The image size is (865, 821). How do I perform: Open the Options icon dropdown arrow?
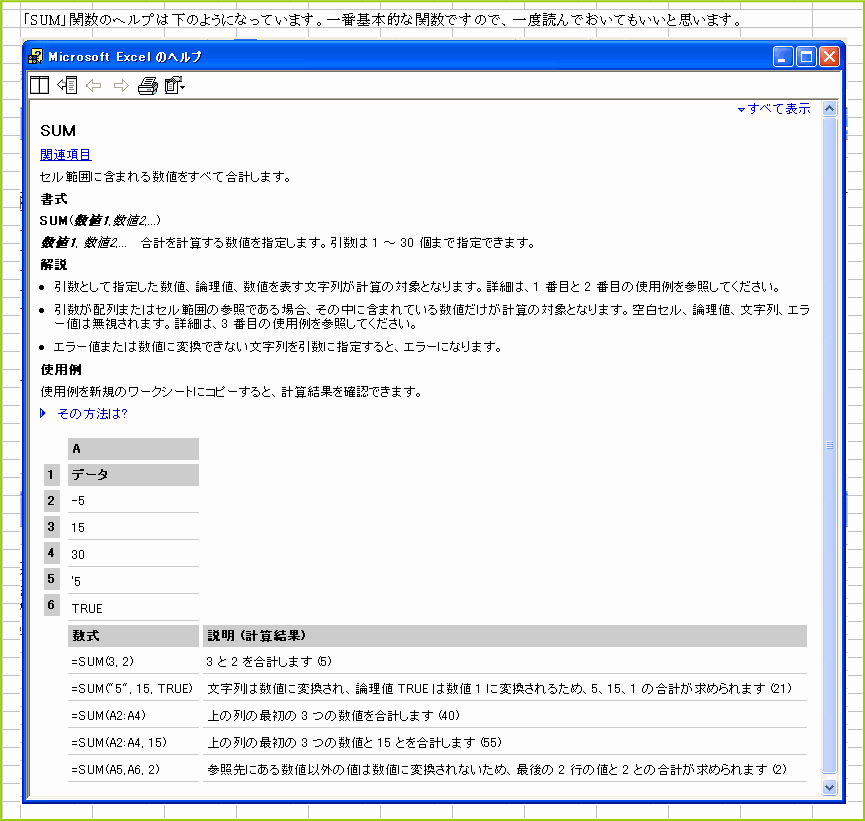pos(183,86)
